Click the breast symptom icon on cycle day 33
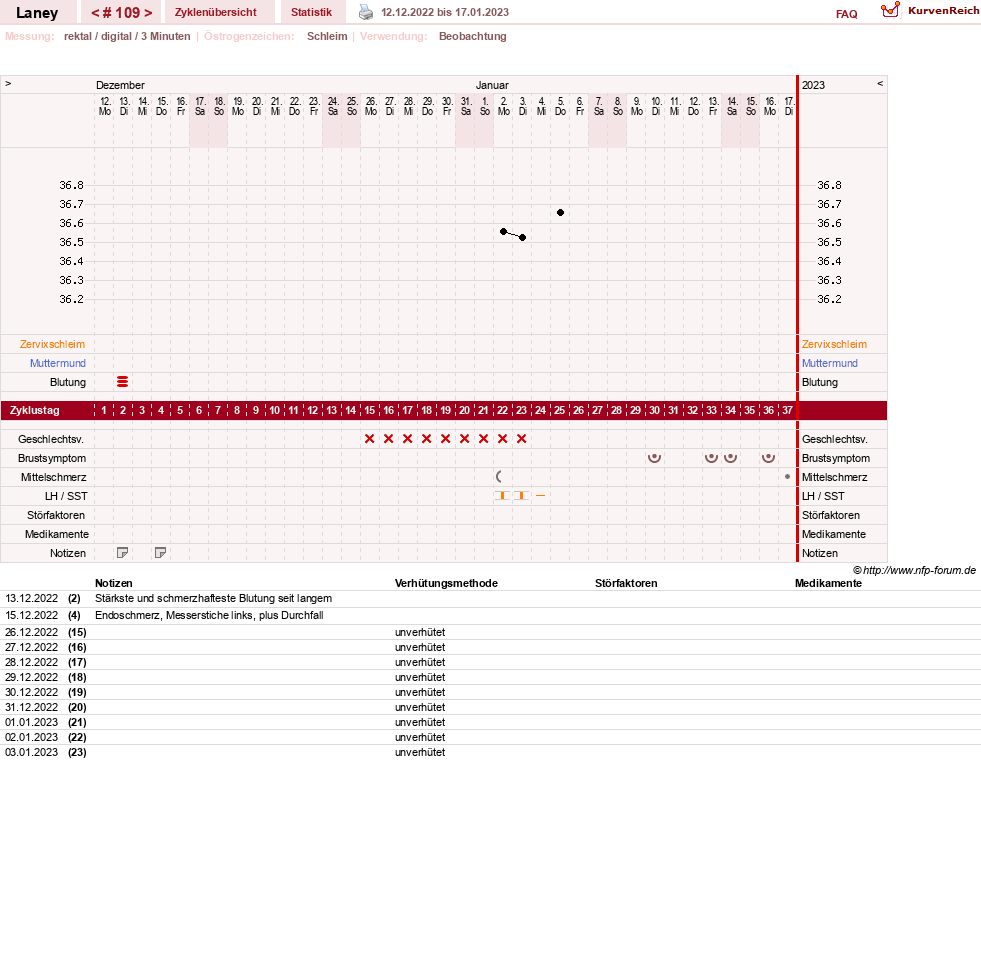981x962 pixels. (x=711, y=458)
